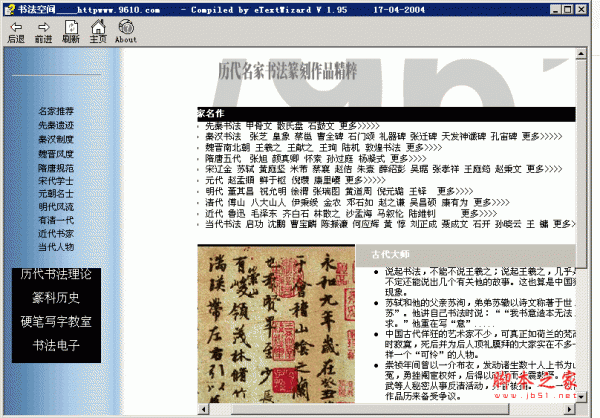Open the 苏轼 link
The image size is (600, 418).
(245, 169)
